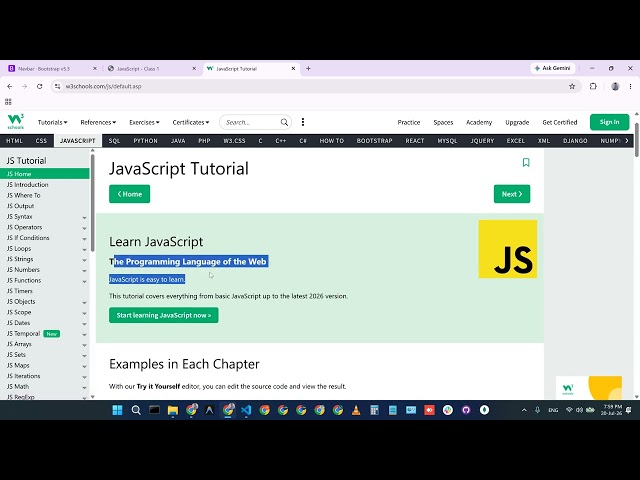Select PYTHON in the topics bar

145,140
